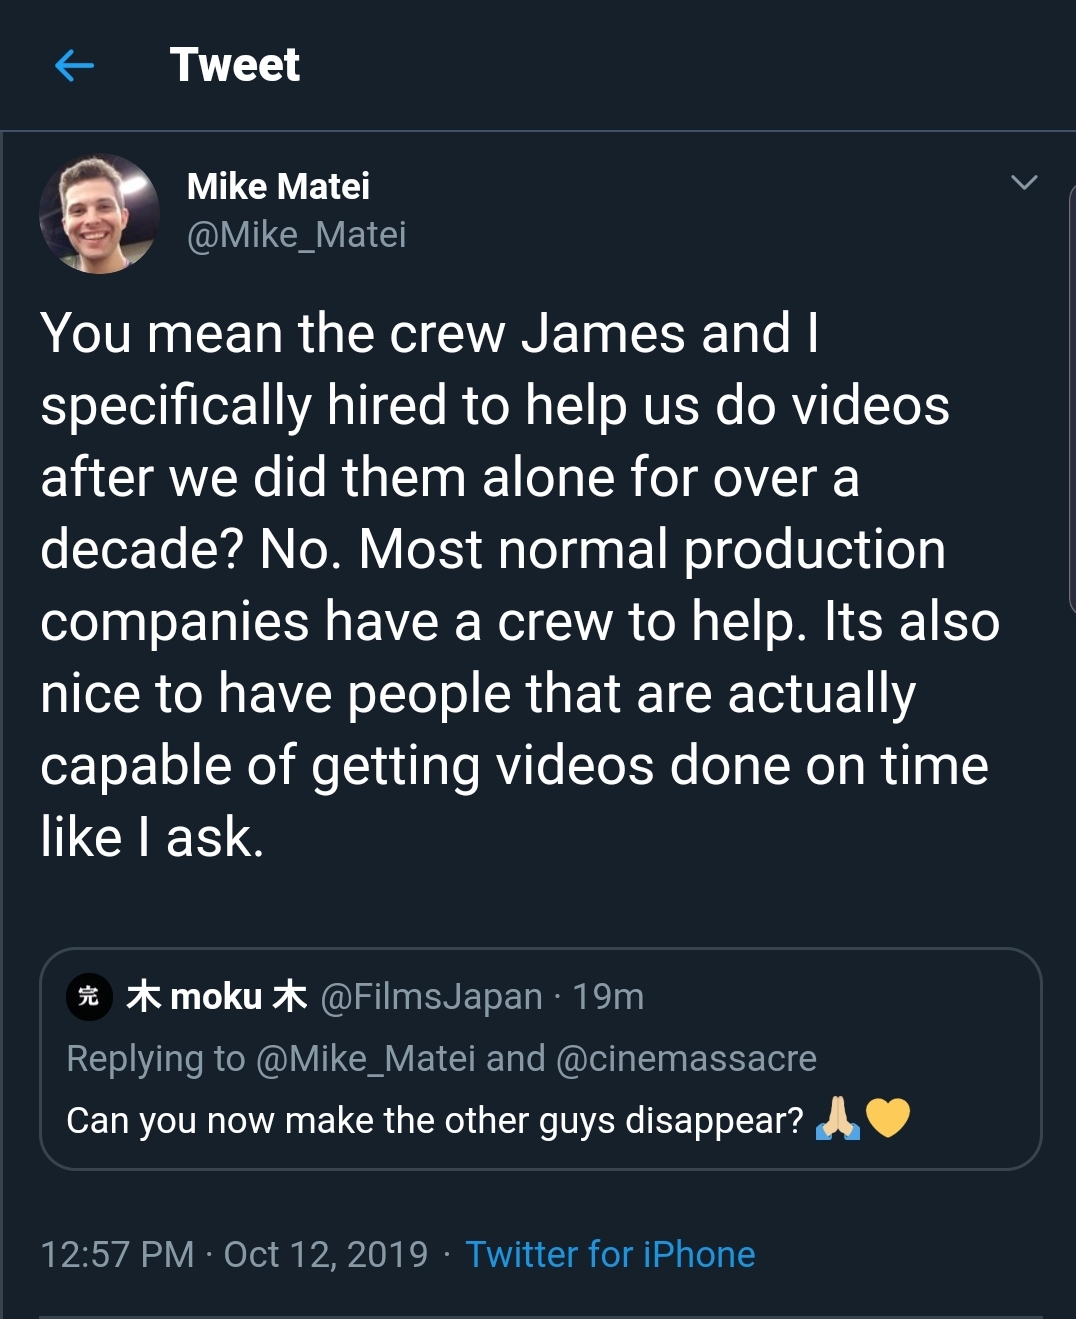Click the 19m timestamp on quoted tweet
This screenshot has height=1319, width=1076.
(608, 997)
